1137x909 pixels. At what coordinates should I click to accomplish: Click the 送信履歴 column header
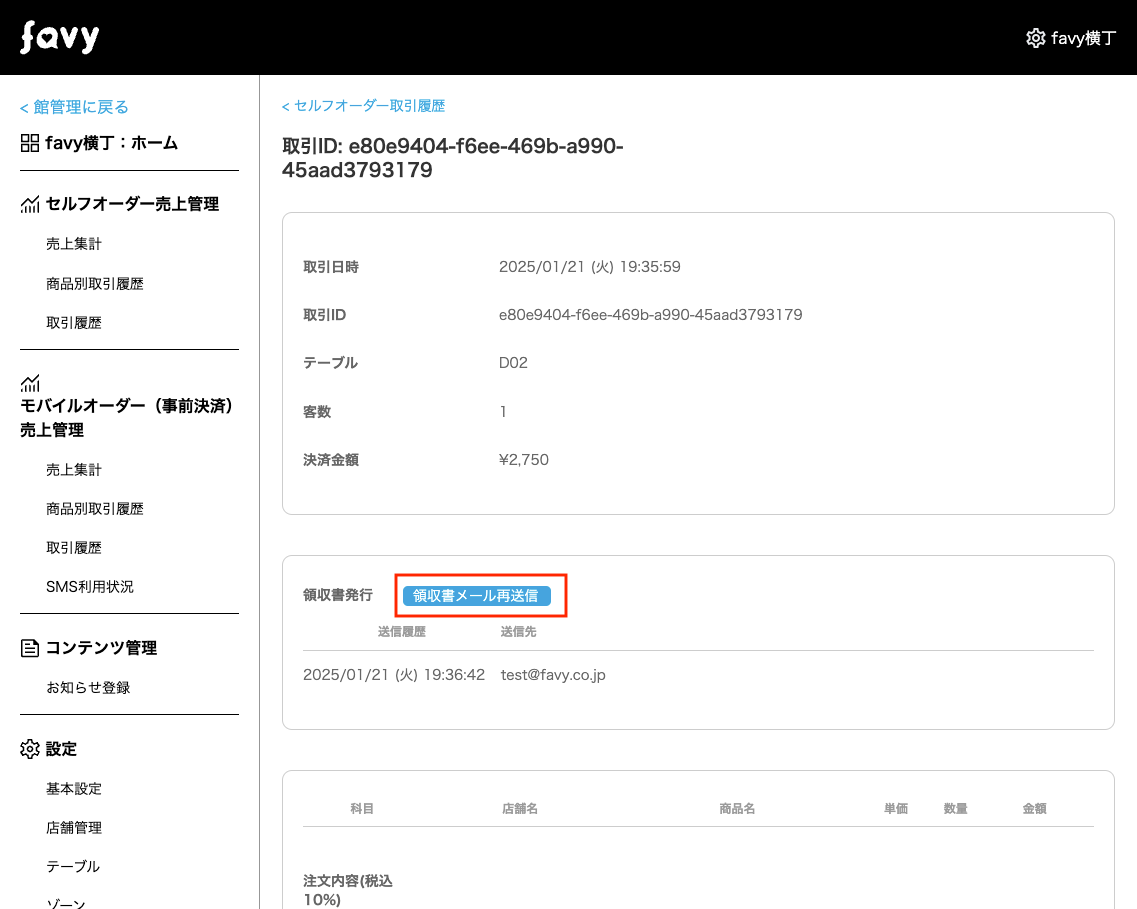pos(402,632)
